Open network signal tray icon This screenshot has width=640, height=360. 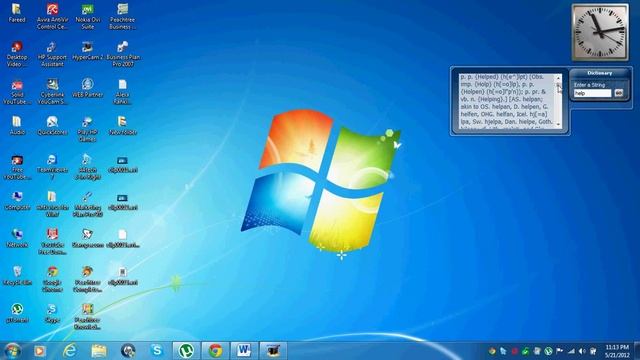point(571,351)
